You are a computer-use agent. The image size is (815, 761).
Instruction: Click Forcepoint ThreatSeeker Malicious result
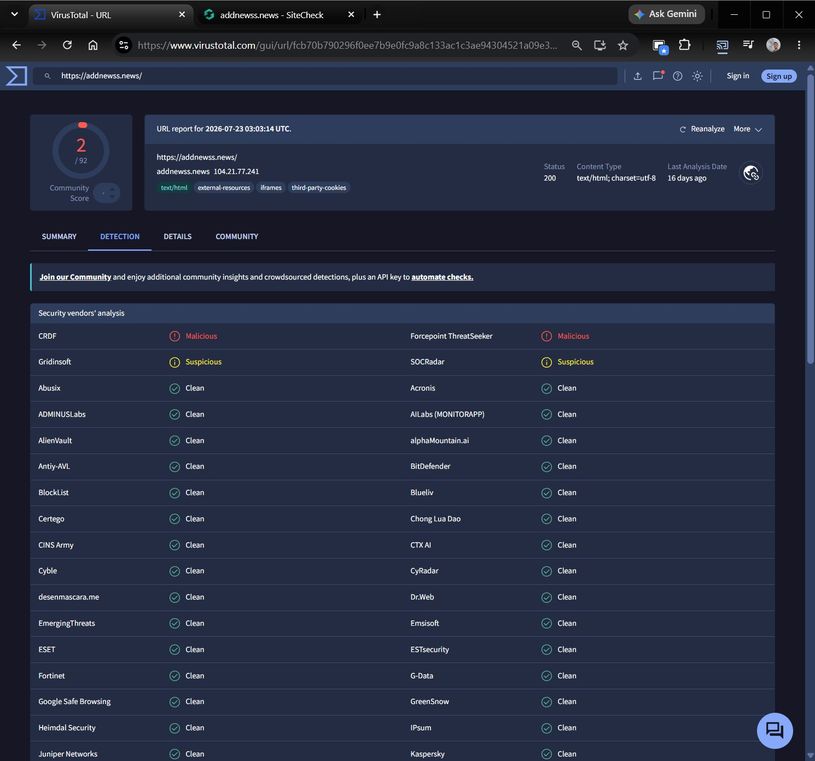point(565,336)
